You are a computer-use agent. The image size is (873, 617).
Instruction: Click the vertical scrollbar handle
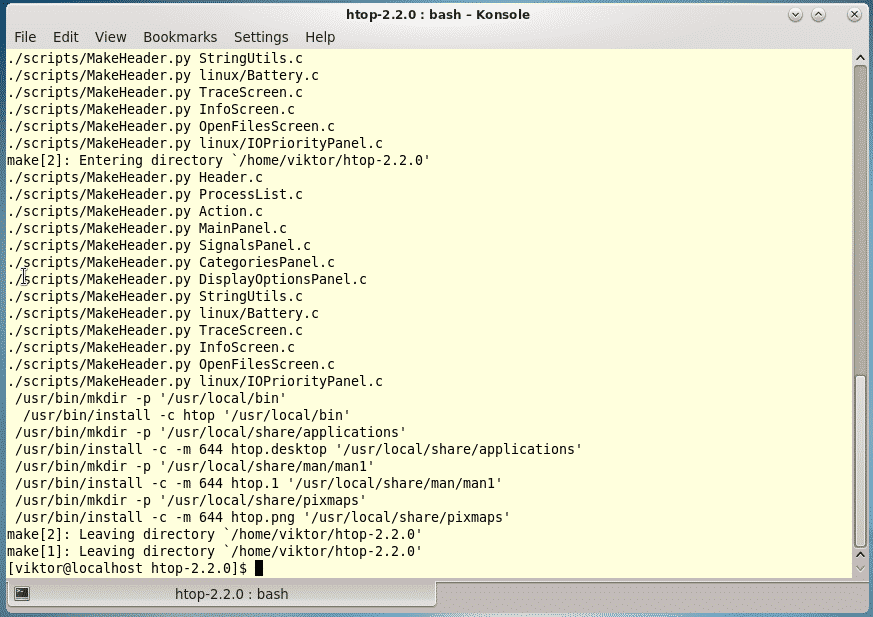[x=860, y=461]
